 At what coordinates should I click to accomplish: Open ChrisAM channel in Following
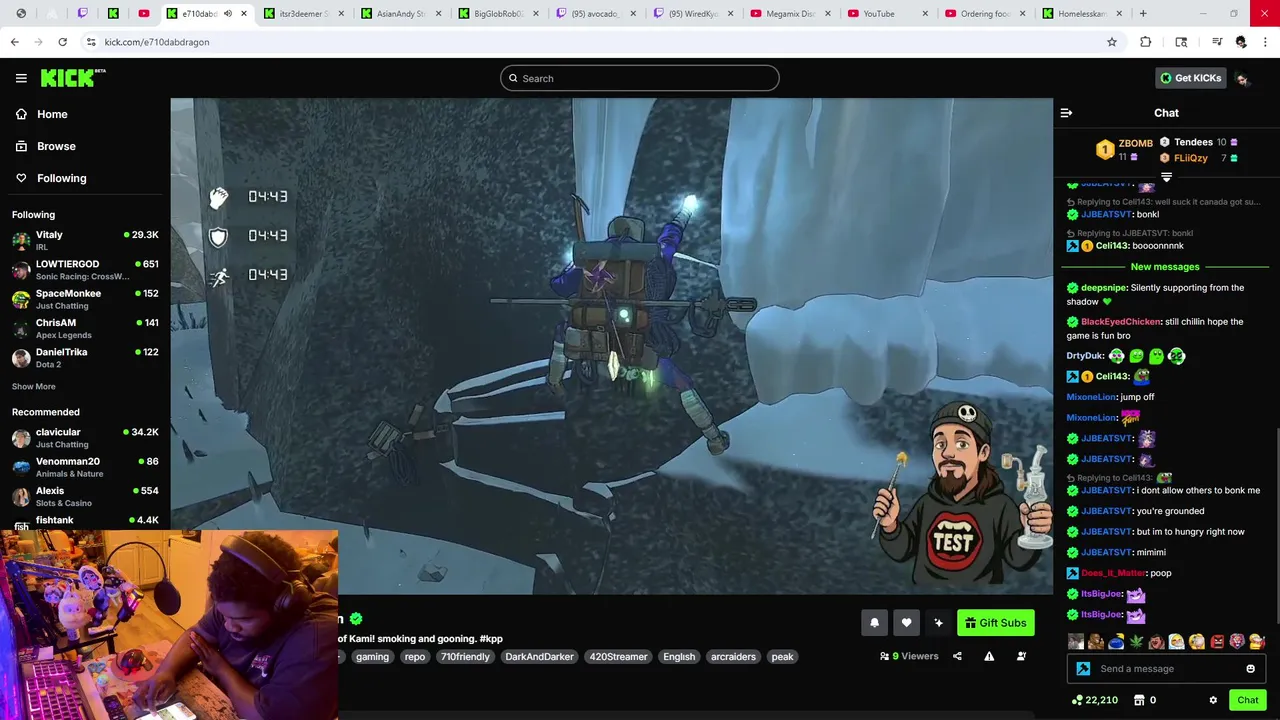pyautogui.click(x=85, y=328)
